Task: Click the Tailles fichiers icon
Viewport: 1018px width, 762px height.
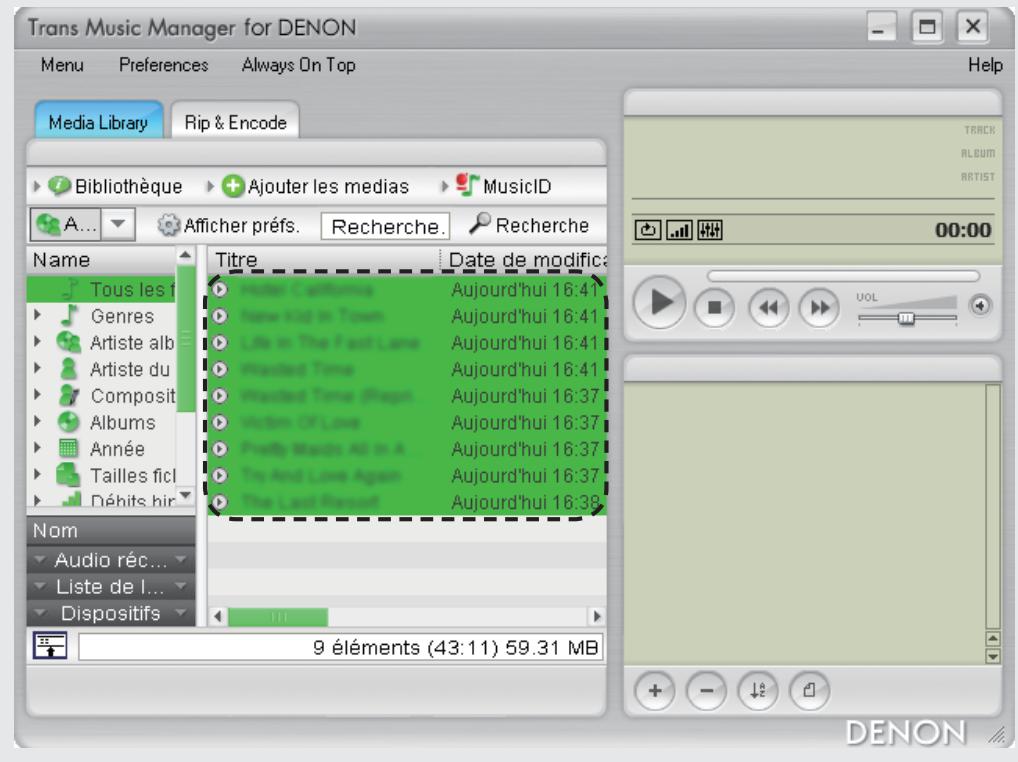Action: [68, 475]
